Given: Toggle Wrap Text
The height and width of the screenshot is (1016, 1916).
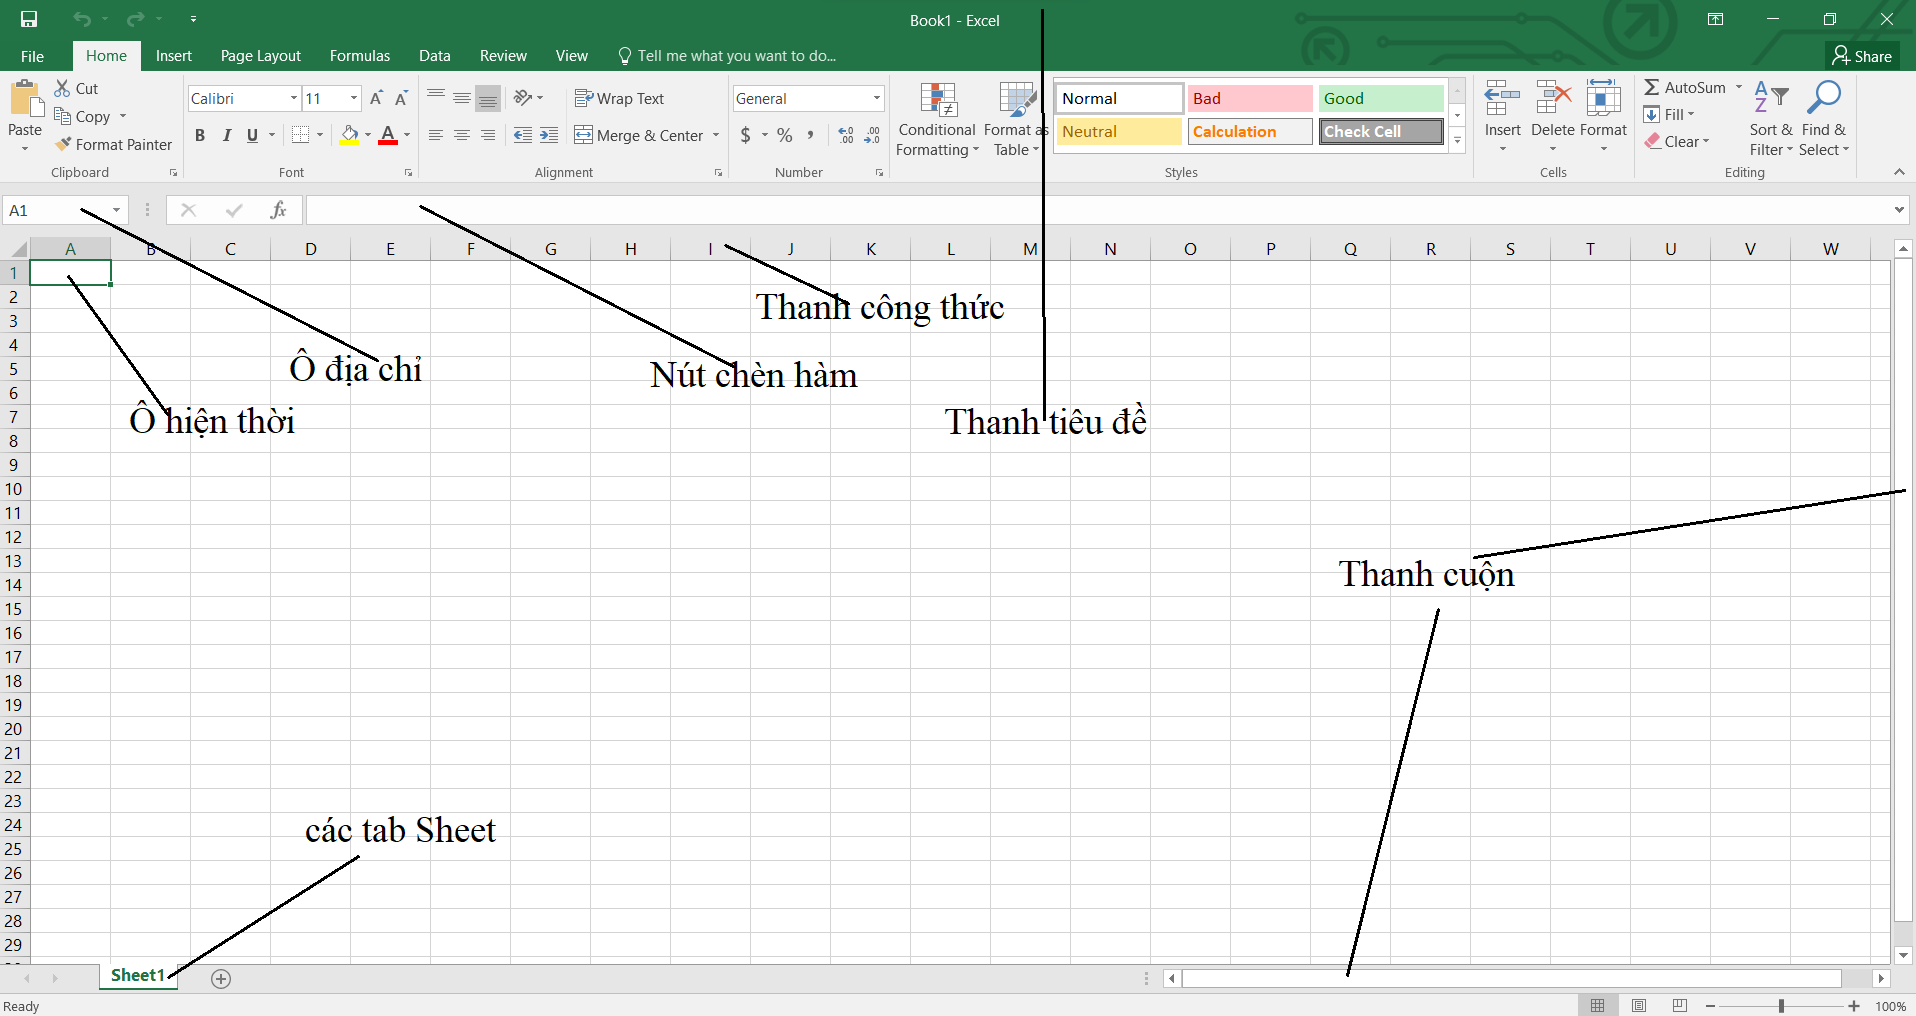Looking at the screenshot, I should [x=619, y=98].
